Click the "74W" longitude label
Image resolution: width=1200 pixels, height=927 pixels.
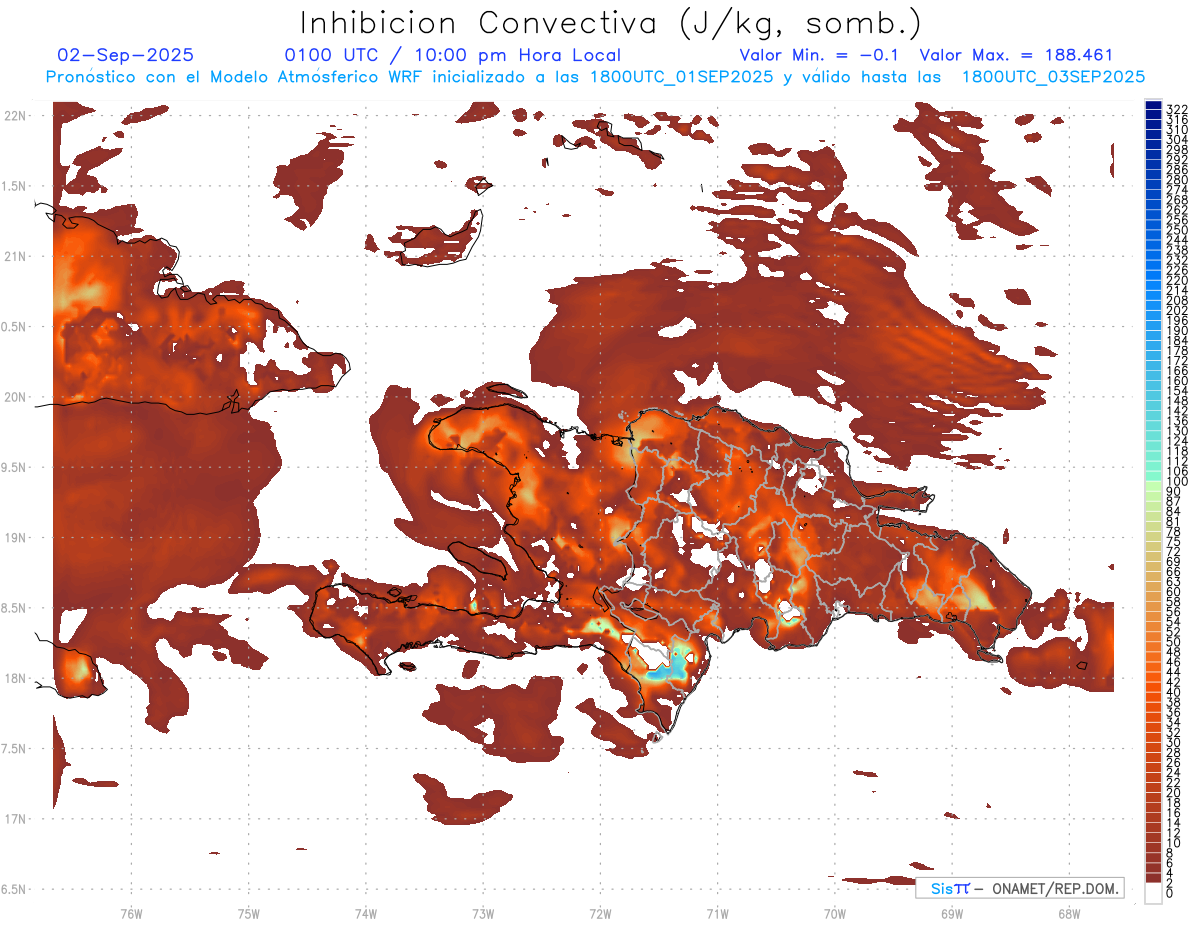pyautogui.click(x=366, y=913)
